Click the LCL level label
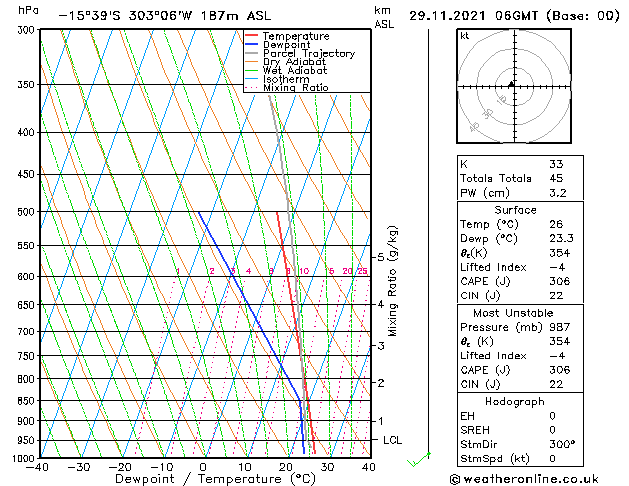Image resolution: width=629 pixels, height=486 pixels. pyautogui.click(x=392, y=440)
